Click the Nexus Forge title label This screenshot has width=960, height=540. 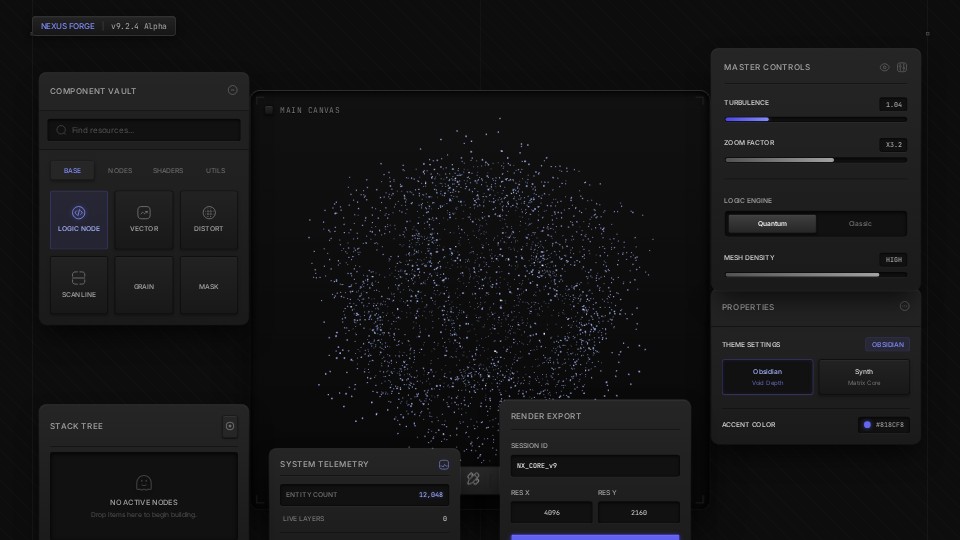(67, 26)
